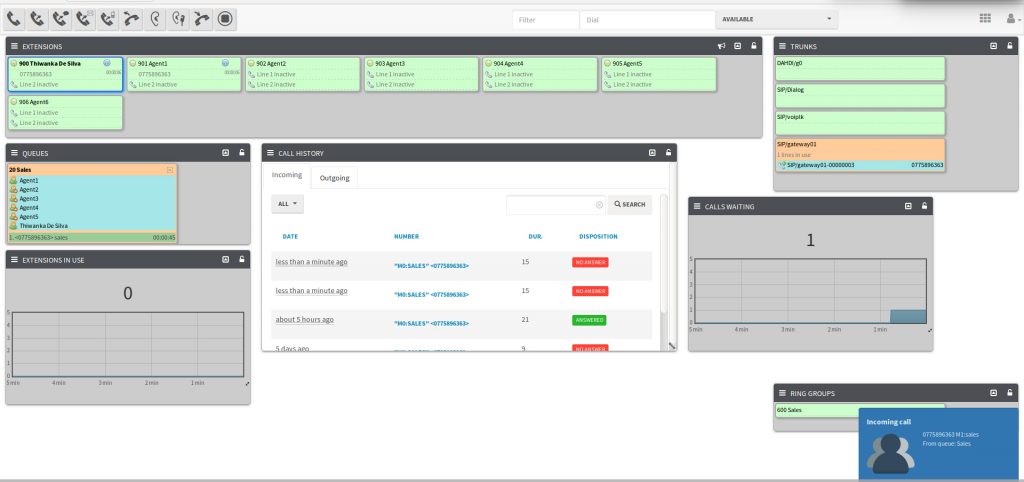The height and width of the screenshot is (482, 1024).
Task: Click the status icon of extension 906 Agent6
Action: [x=13, y=103]
